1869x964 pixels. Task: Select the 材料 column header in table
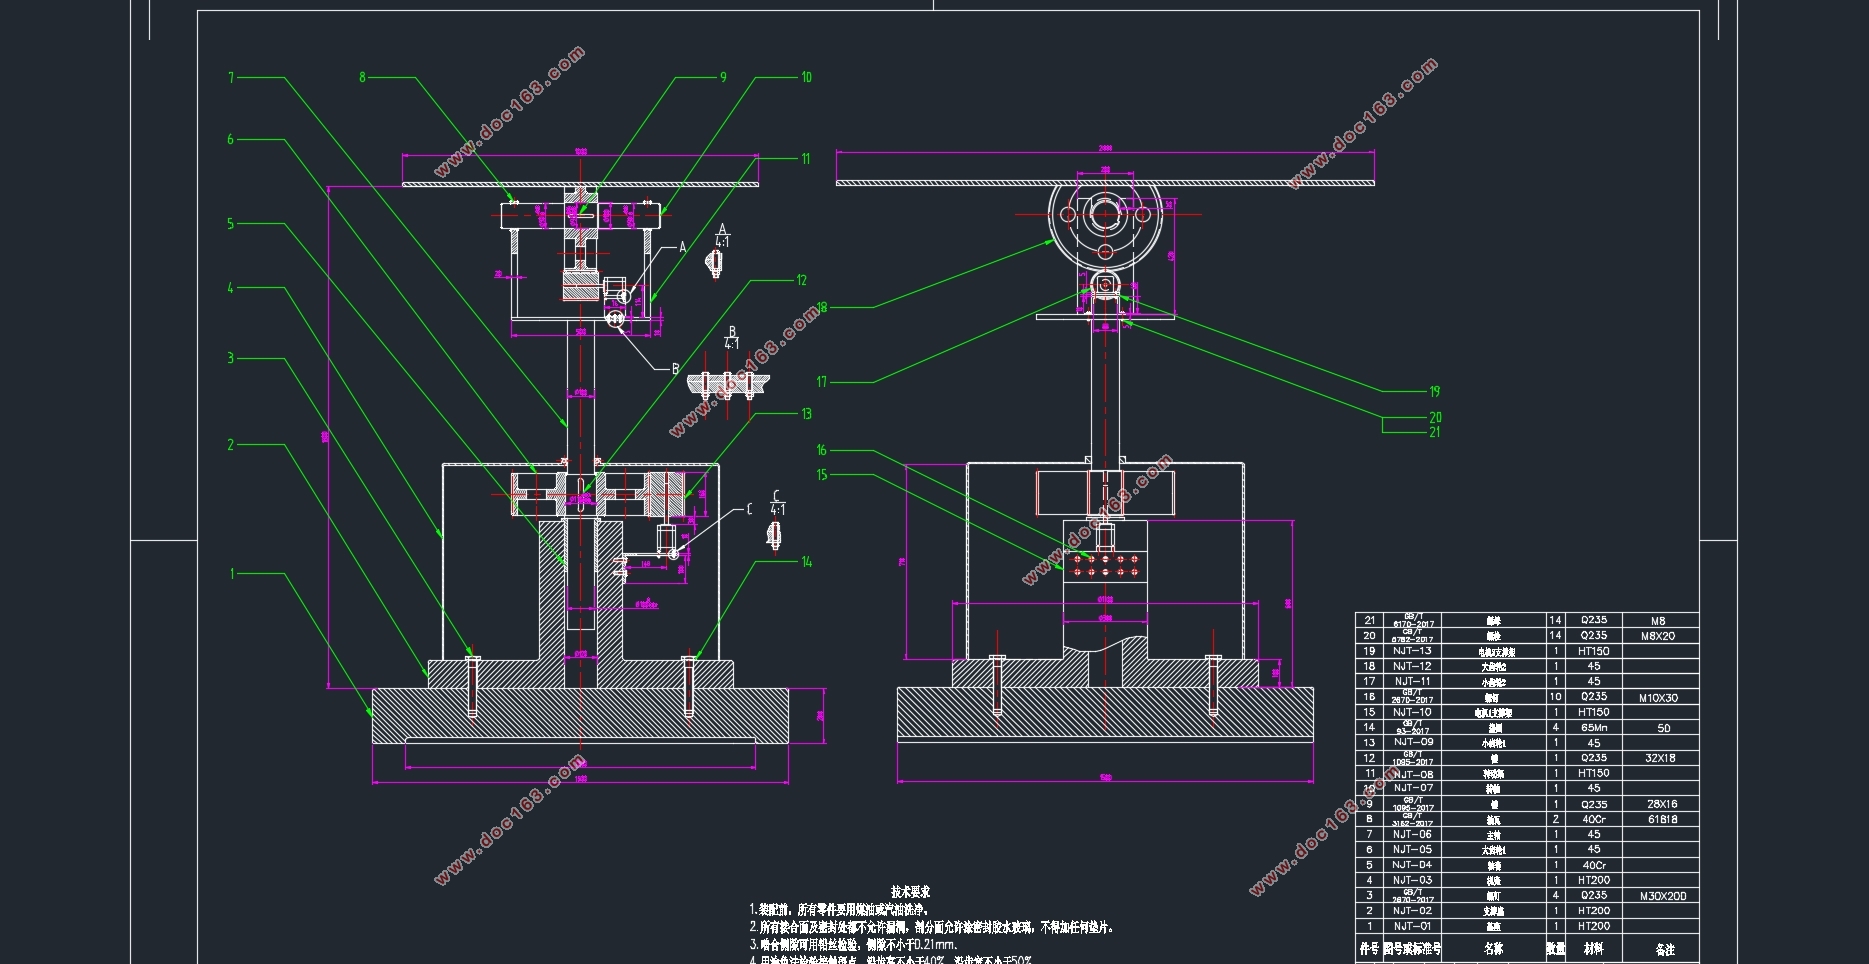coord(1594,948)
